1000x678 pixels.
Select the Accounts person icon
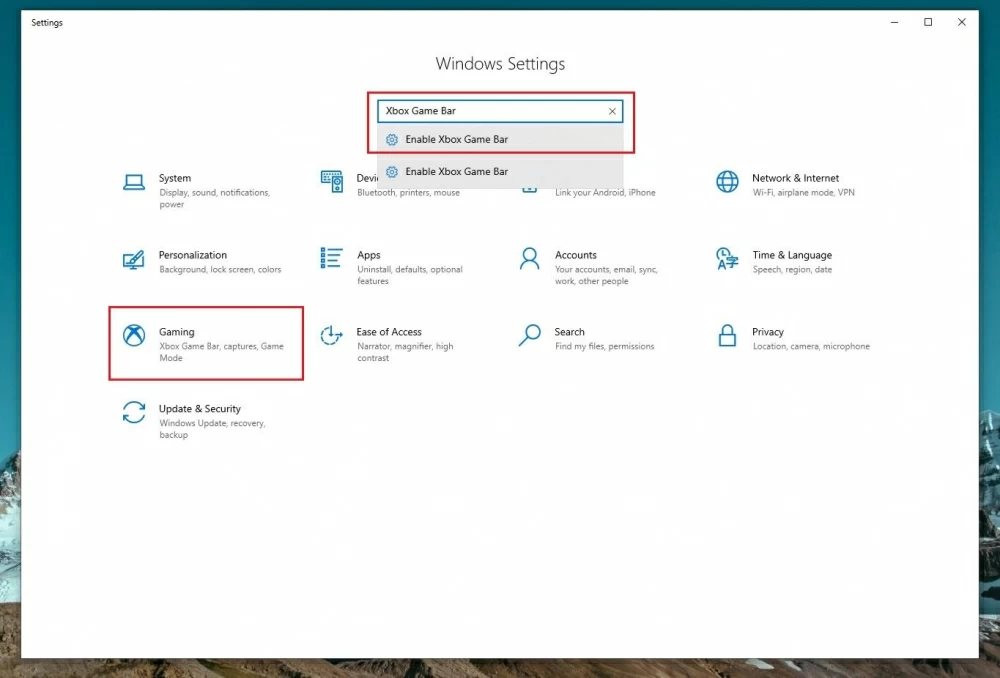529,259
